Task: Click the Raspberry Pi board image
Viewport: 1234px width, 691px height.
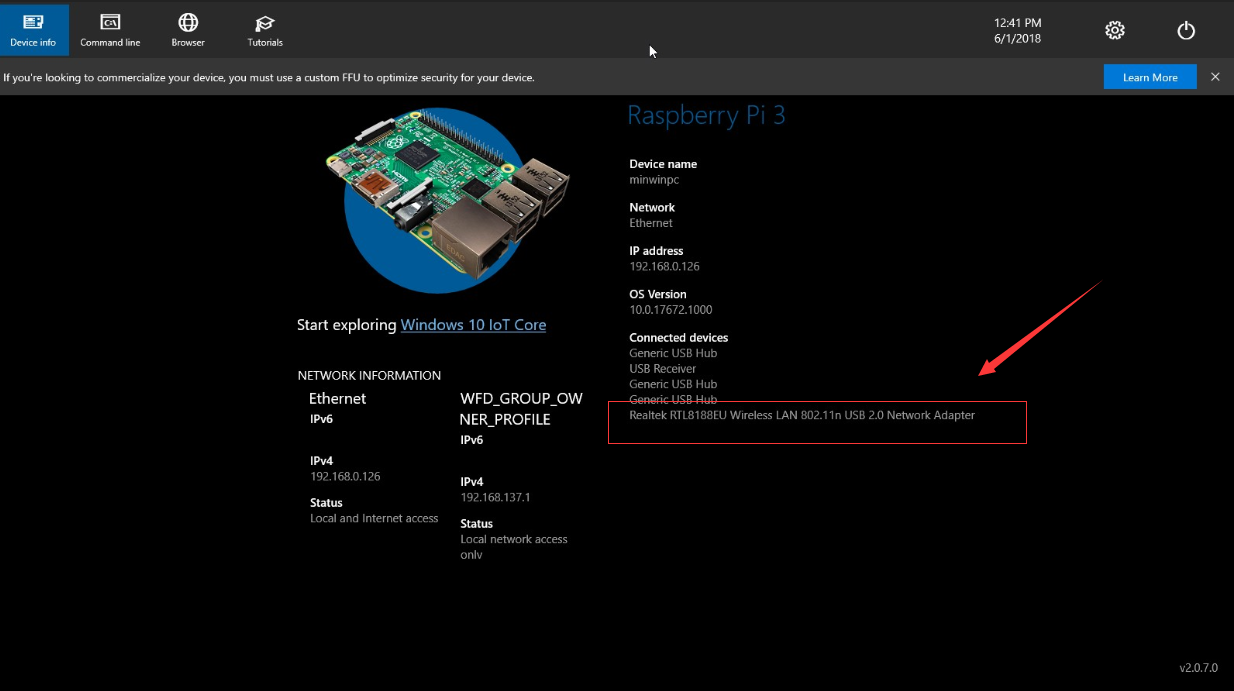Action: click(x=440, y=200)
